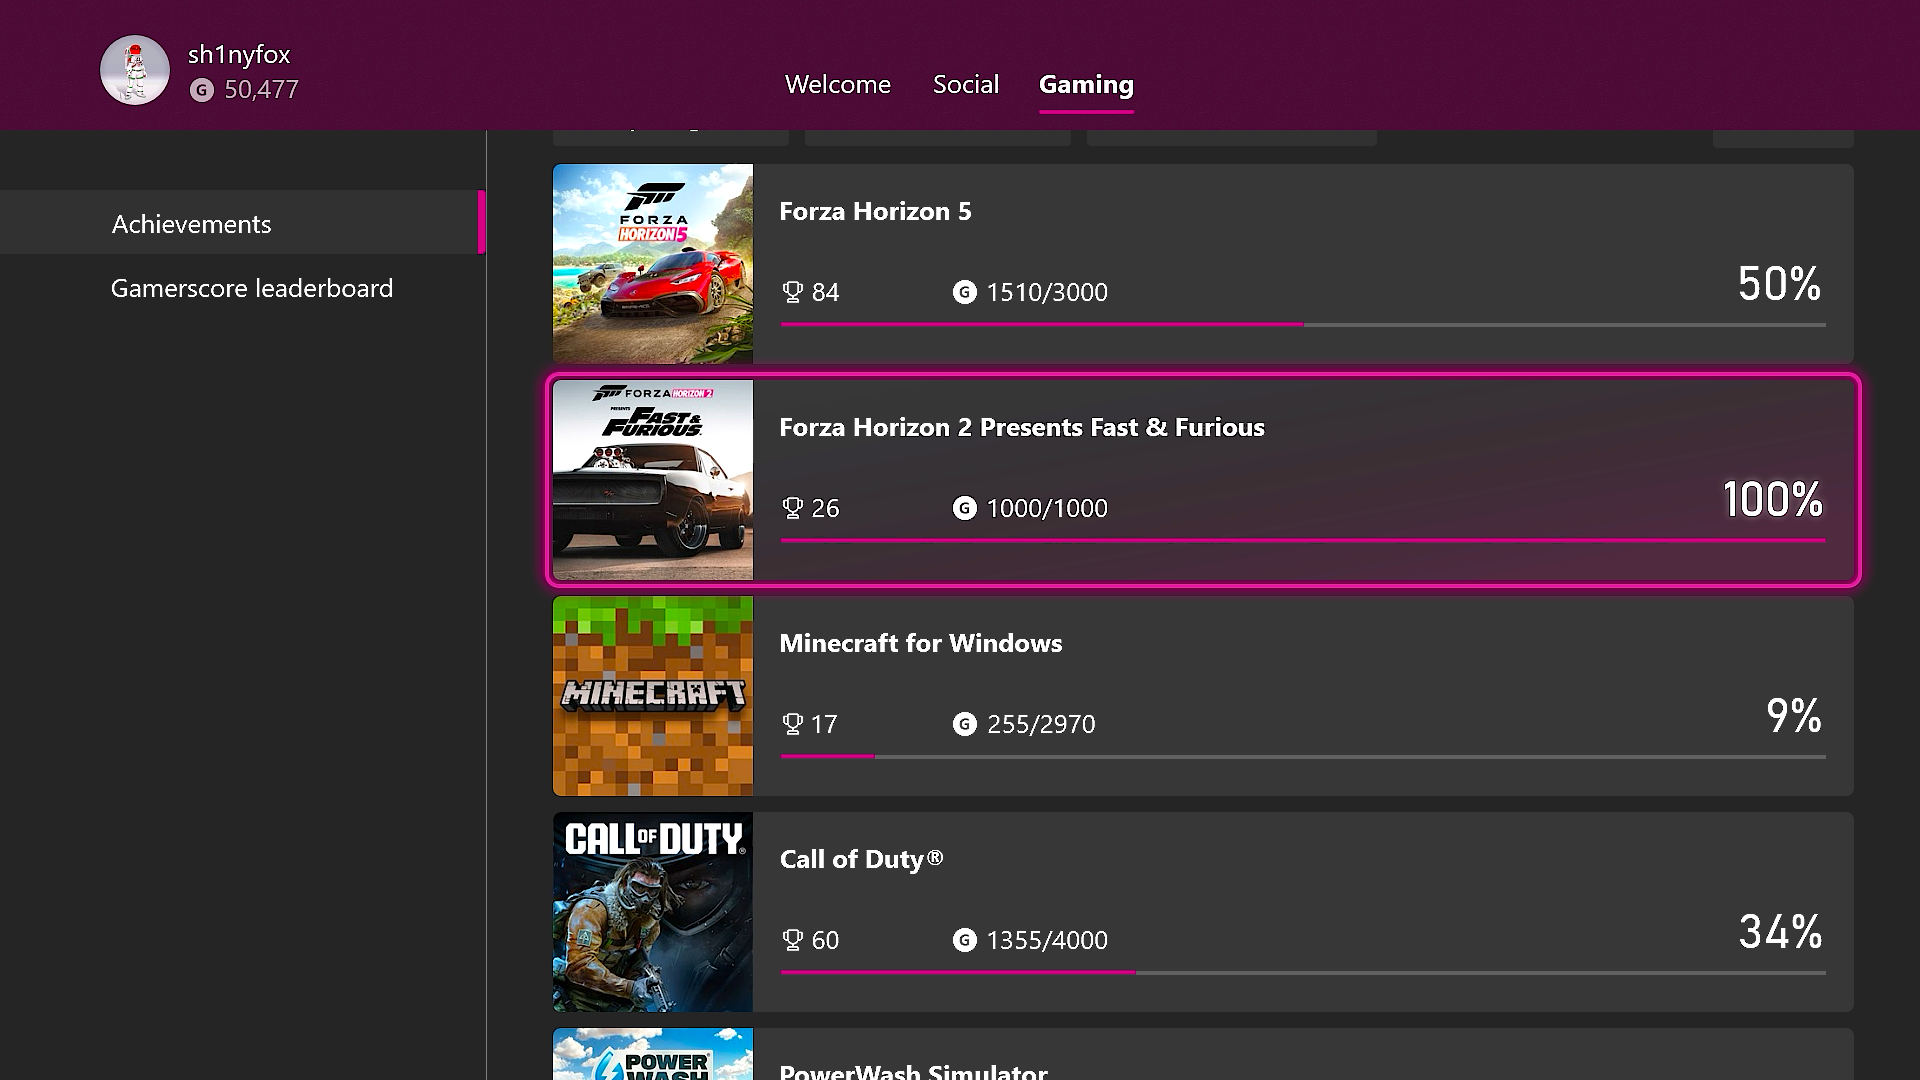Click the gamerscore G icon next to 50,477
This screenshot has height=1080, width=1920.
(203, 89)
